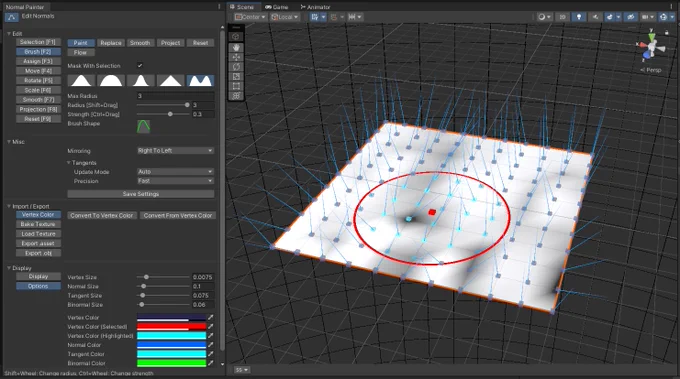The width and height of the screenshot is (680, 379).
Task: Open the draw mode sphere icon
Action: [544, 17]
